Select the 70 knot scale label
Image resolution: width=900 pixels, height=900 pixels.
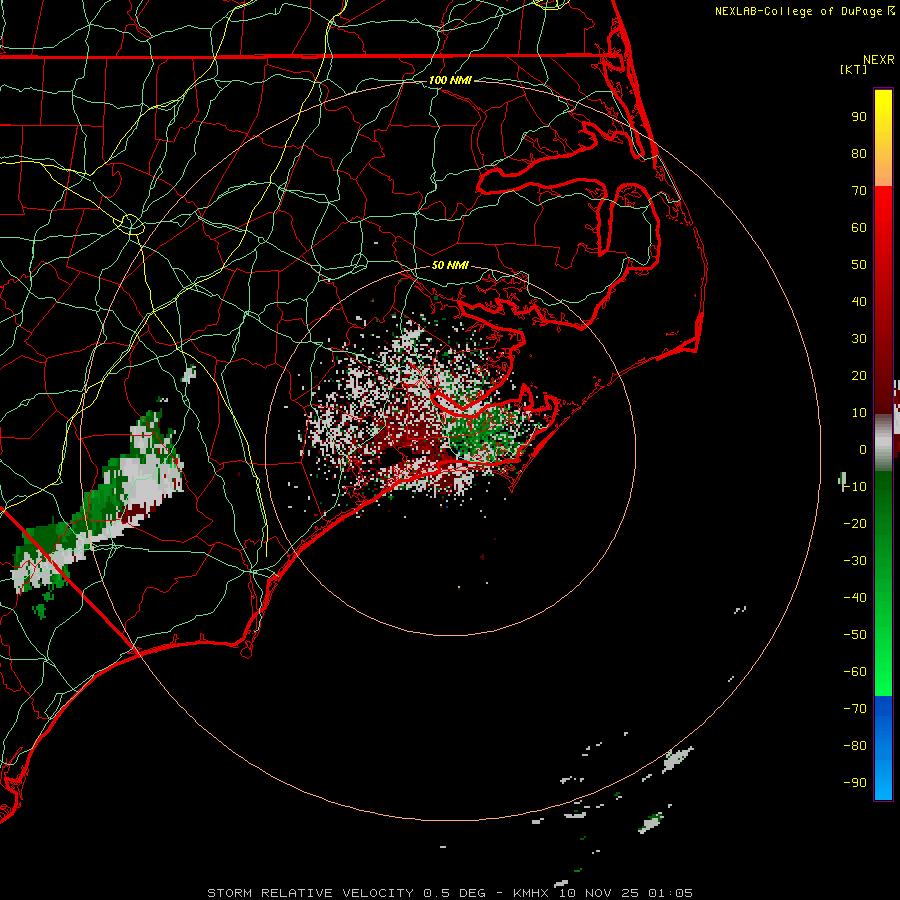859,191
